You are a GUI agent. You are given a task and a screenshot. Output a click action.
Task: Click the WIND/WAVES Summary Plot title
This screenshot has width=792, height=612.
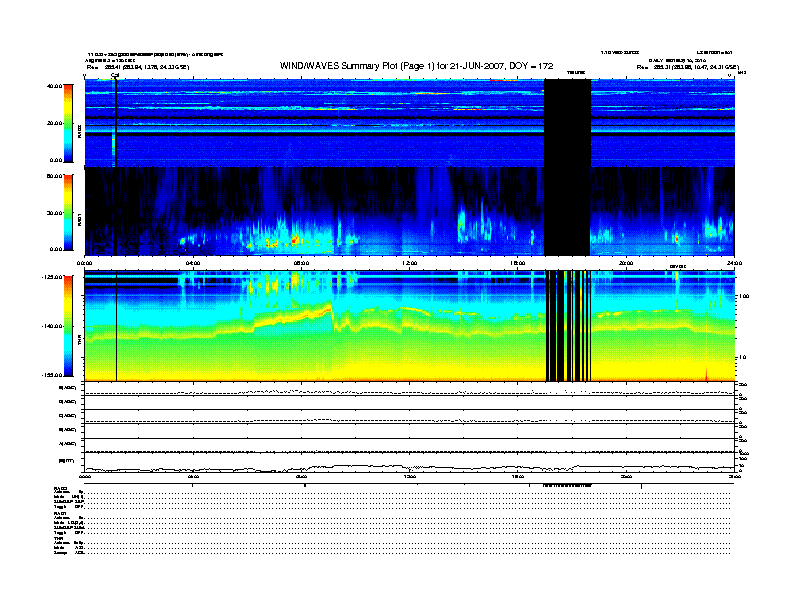pos(417,66)
